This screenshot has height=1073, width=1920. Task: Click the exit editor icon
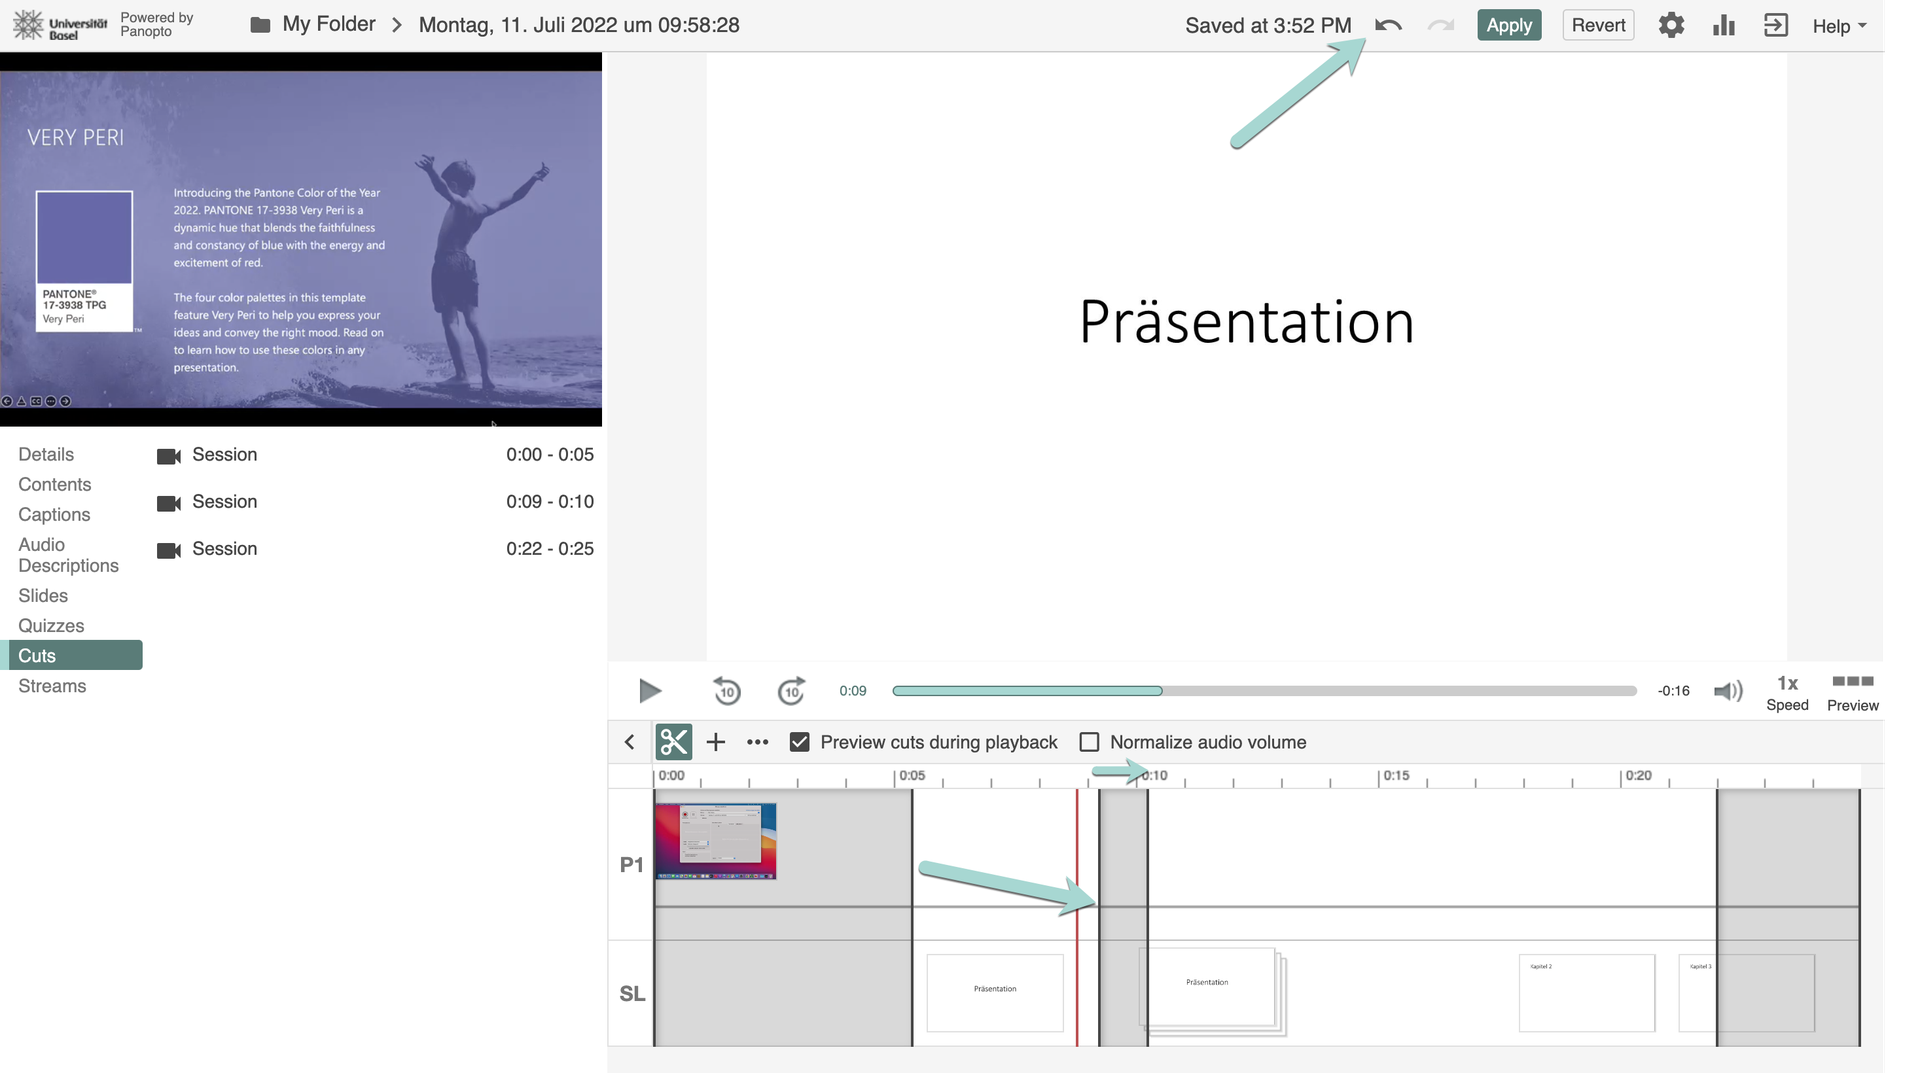tap(1776, 26)
